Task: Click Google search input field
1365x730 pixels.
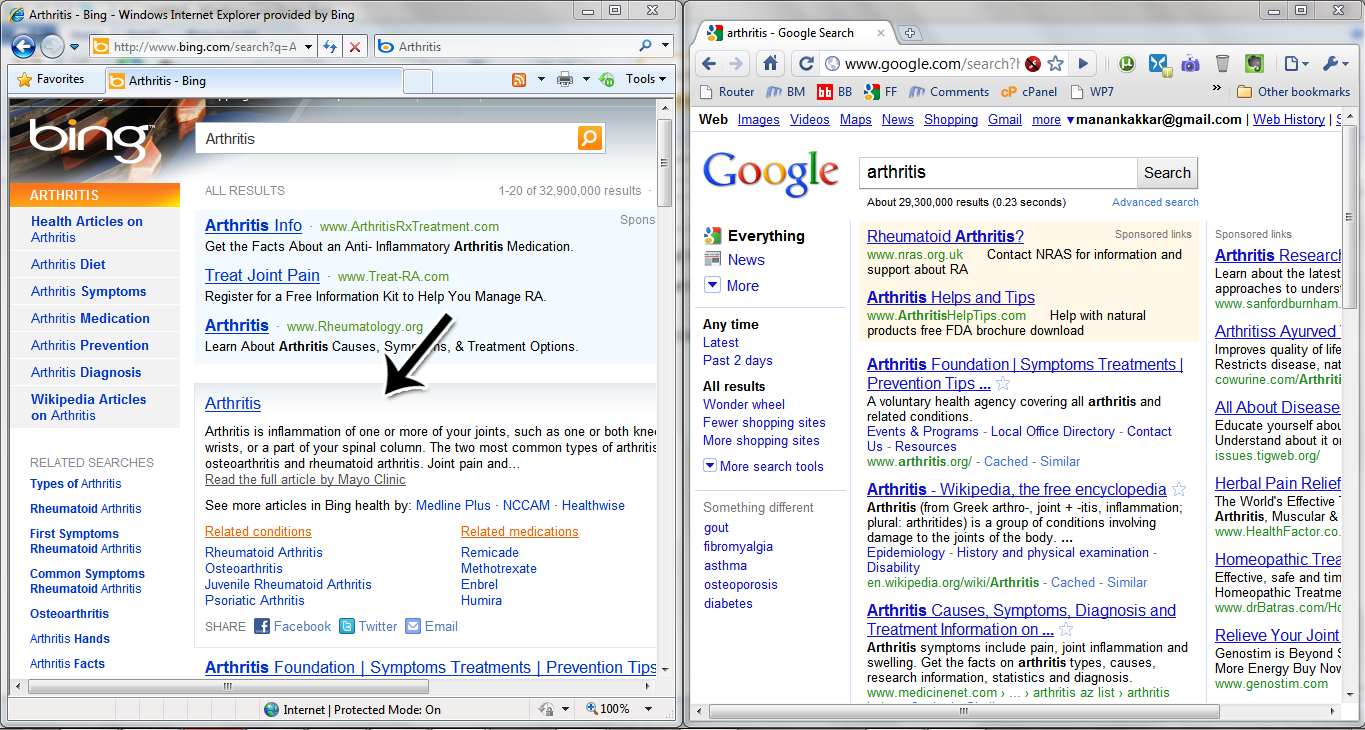Action: 998,172
